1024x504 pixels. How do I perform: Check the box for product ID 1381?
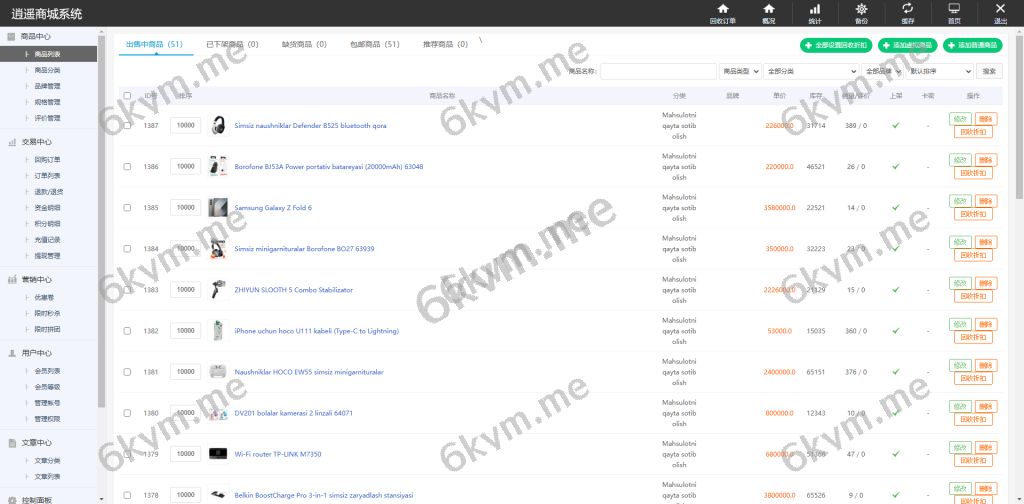pyautogui.click(x=127, y=372)
